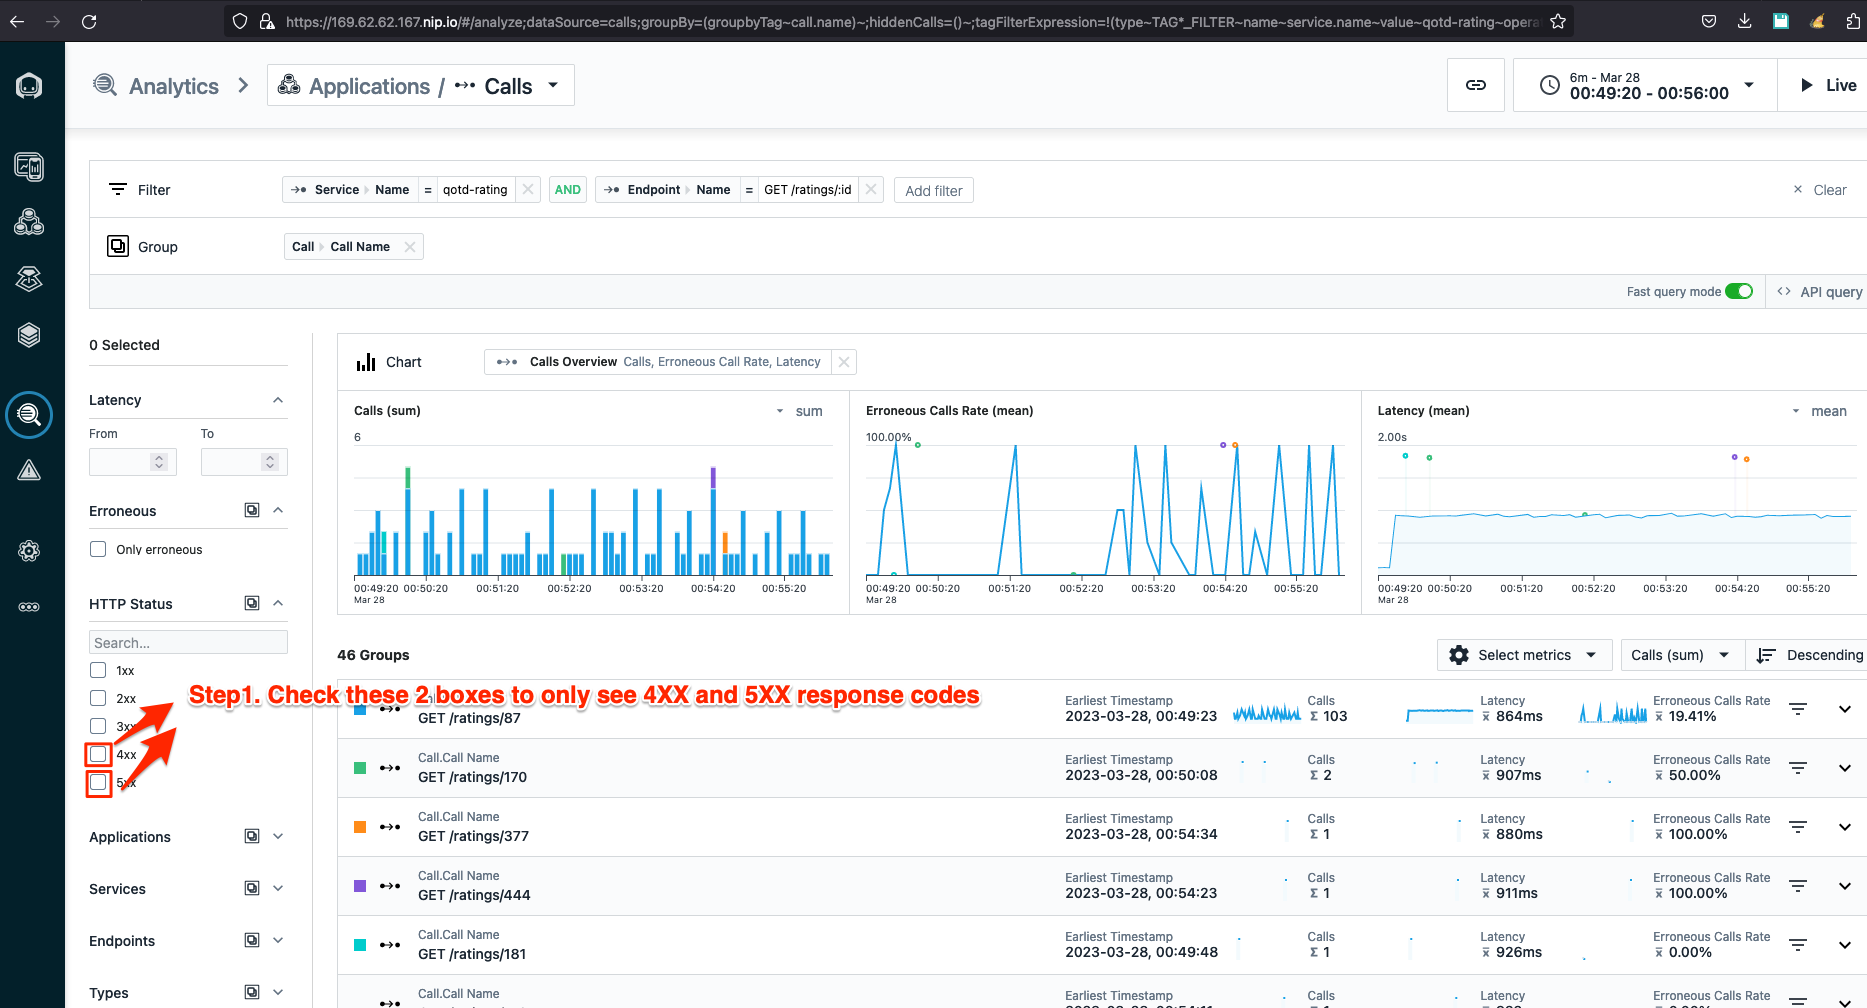Remove the Calls Overview chart chip

pos(844,362)
